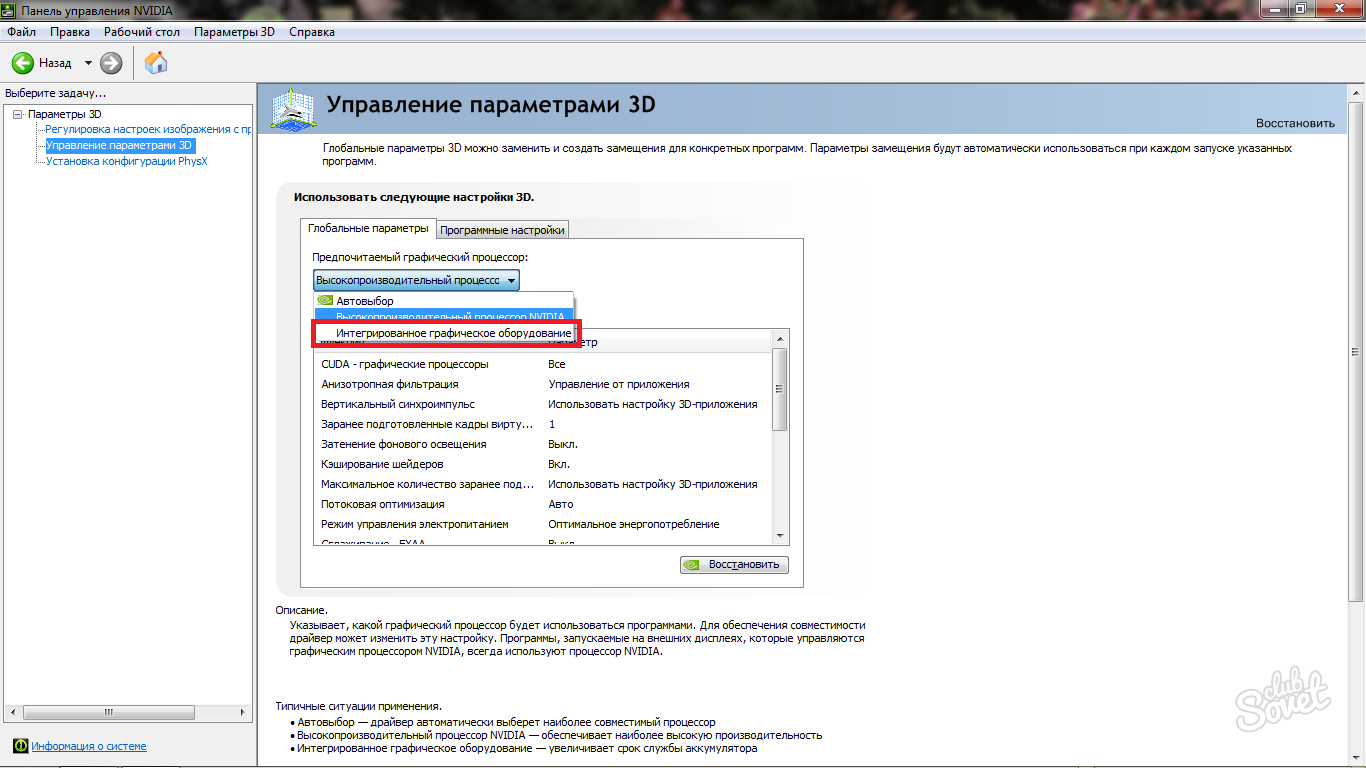Open Информация о системе link
Screen dimensions: 1366x768
88,746
